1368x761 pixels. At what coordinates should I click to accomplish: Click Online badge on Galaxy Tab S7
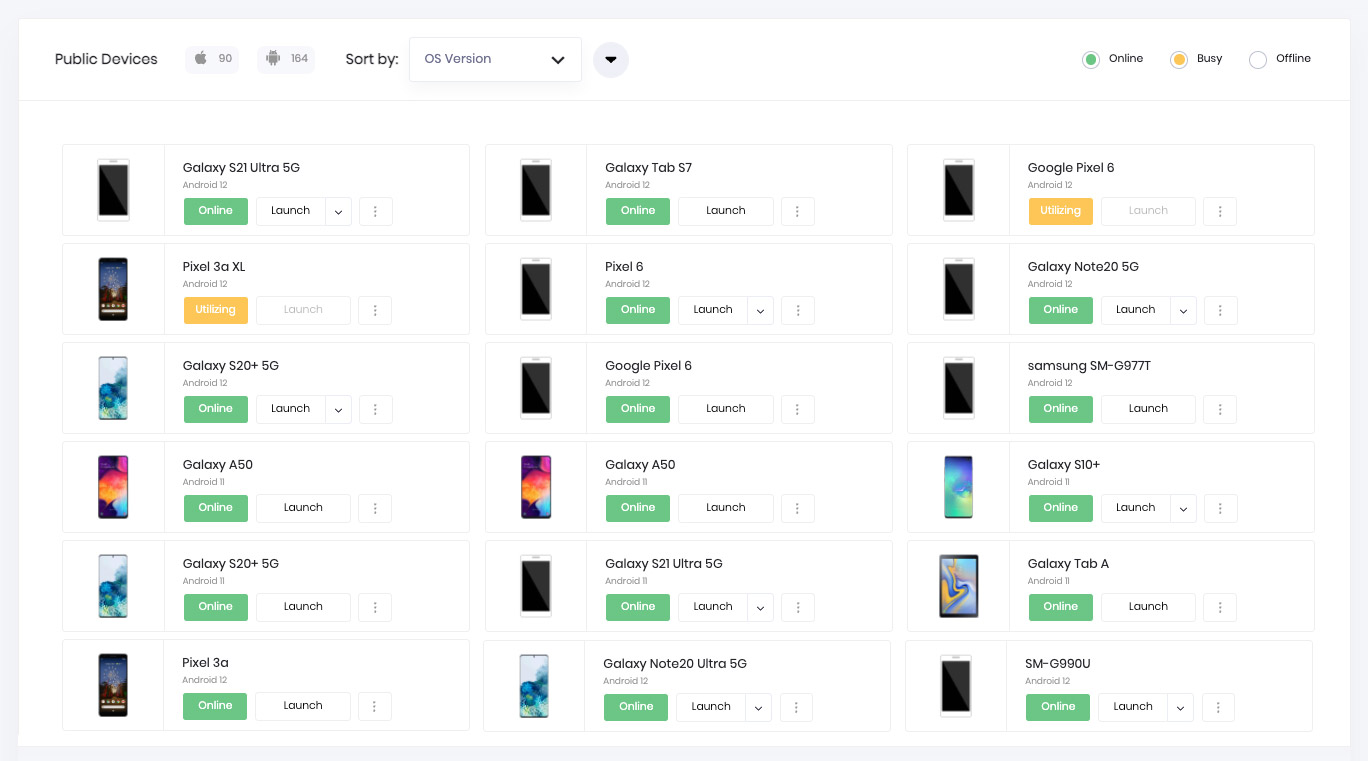point(638,211)
